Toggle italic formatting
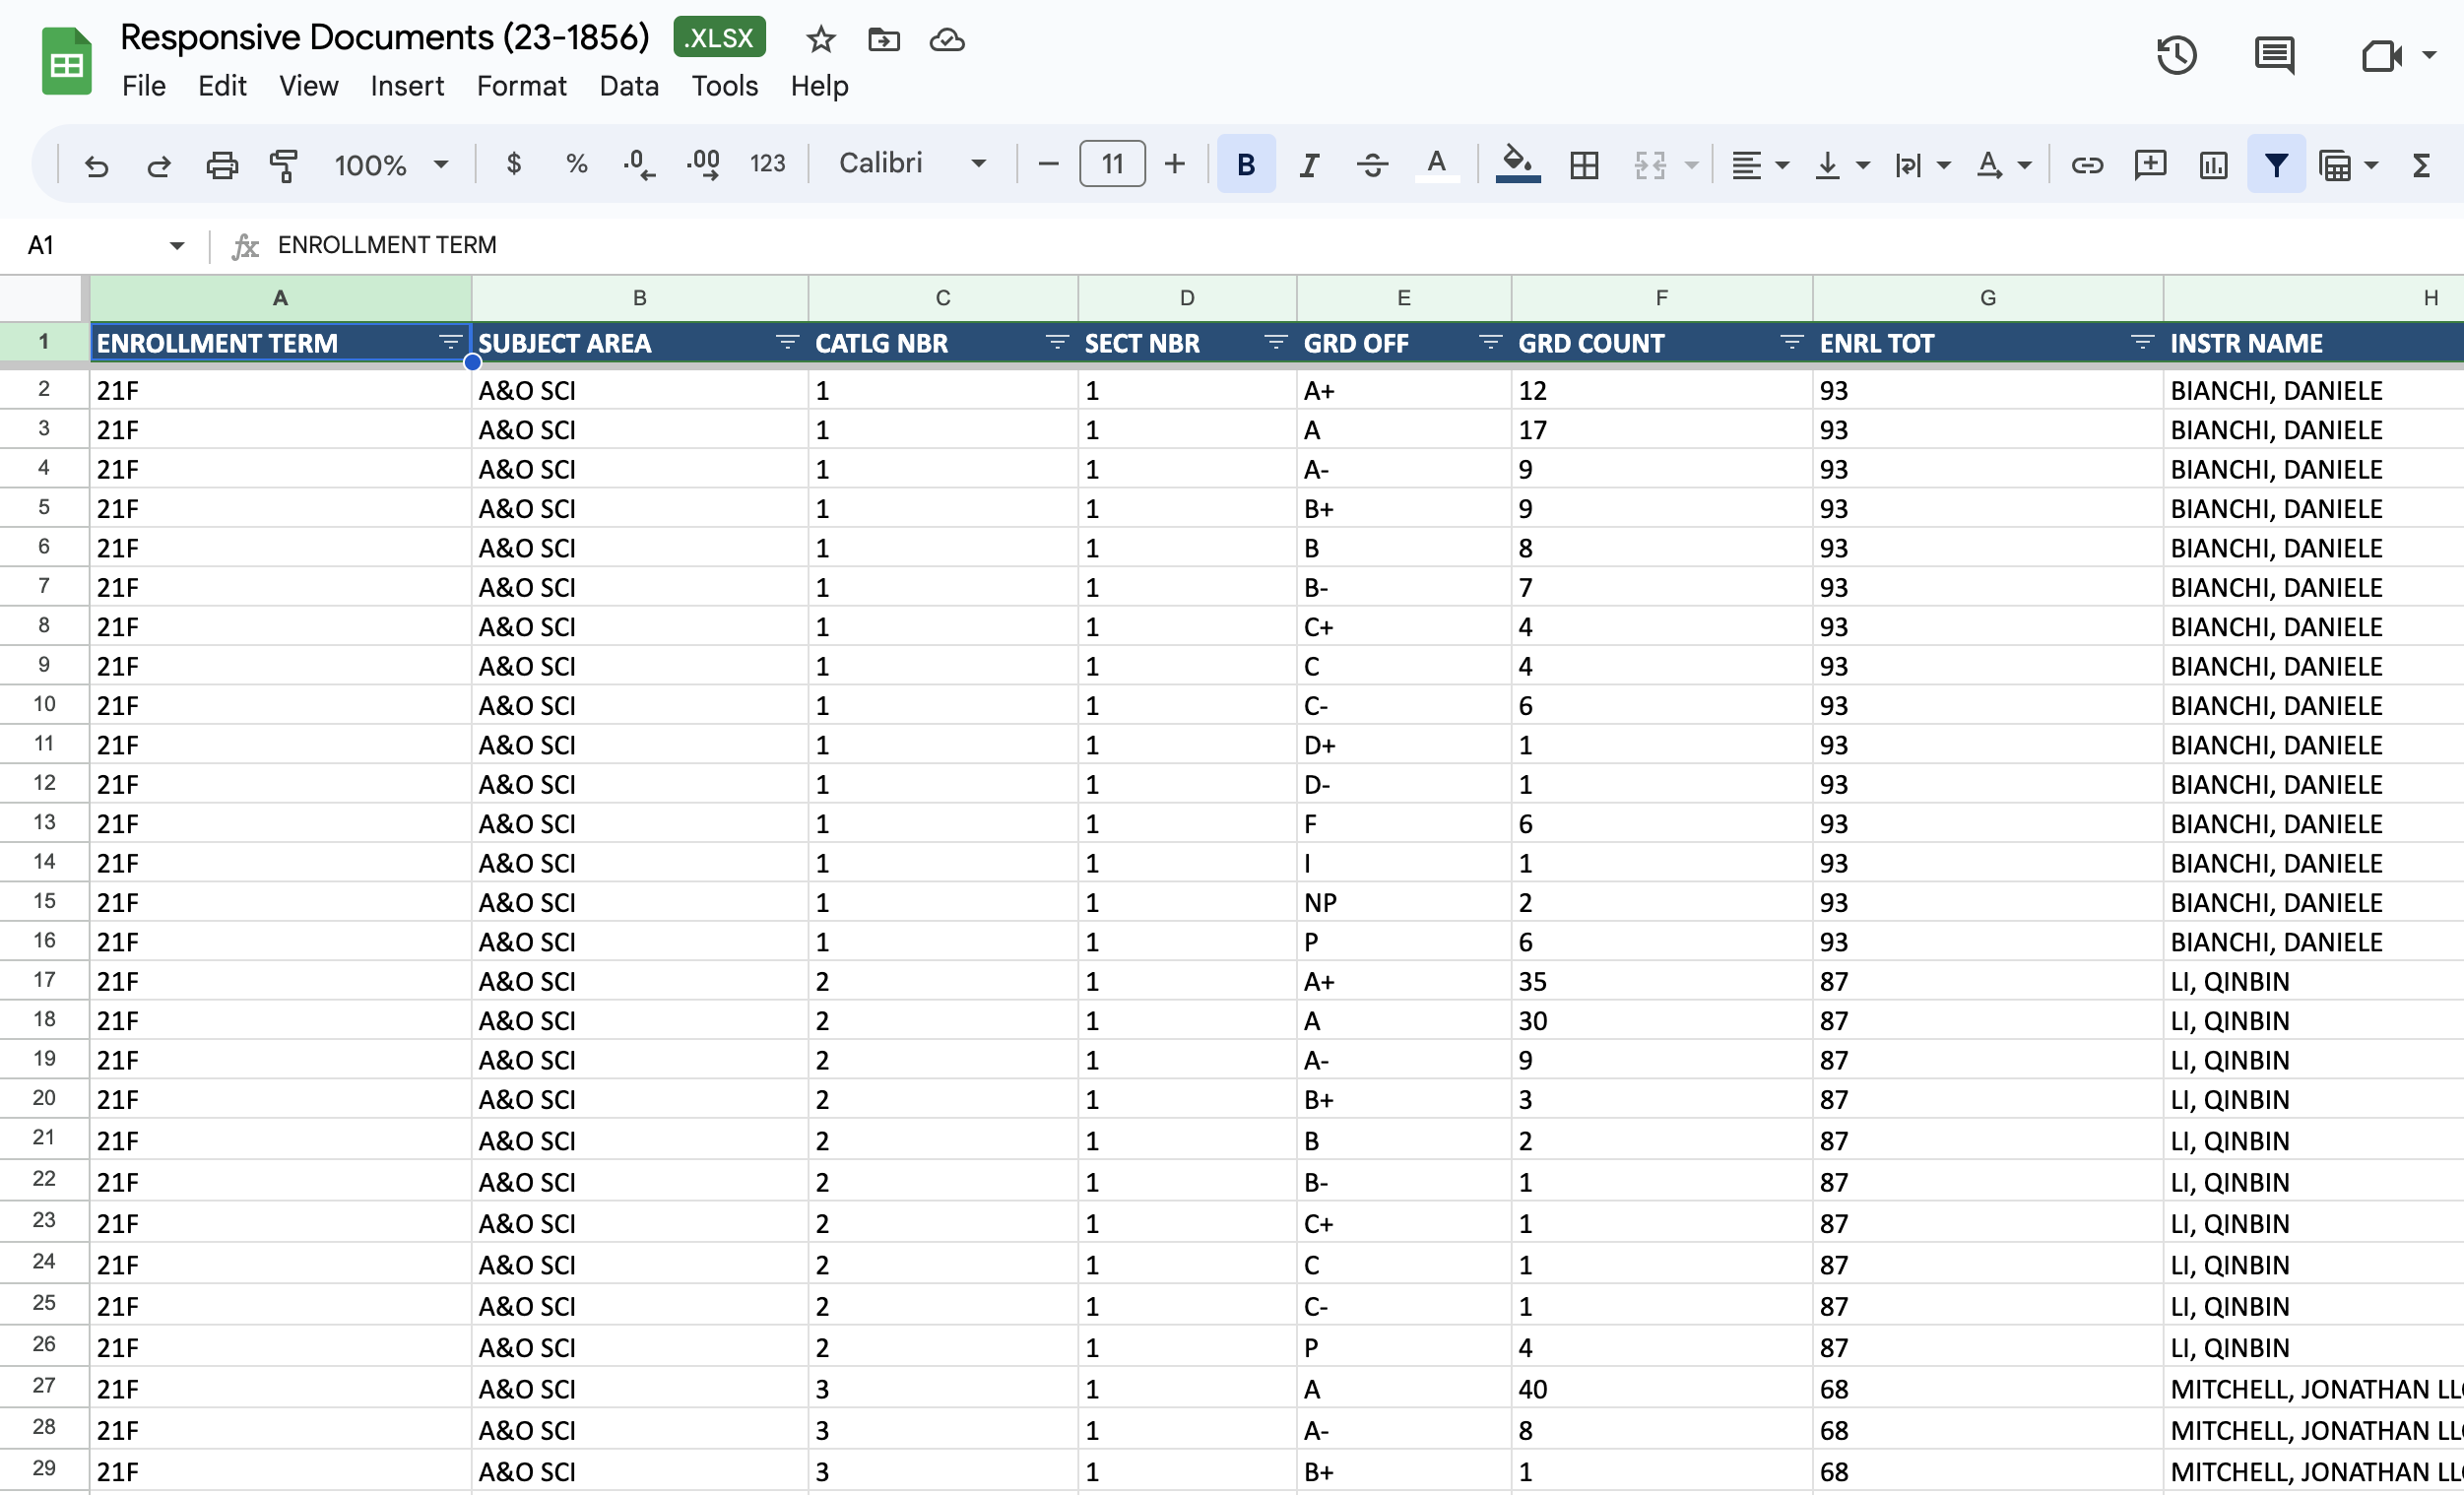This screenshot has height=1495, width=2464. click(1308, 164)
